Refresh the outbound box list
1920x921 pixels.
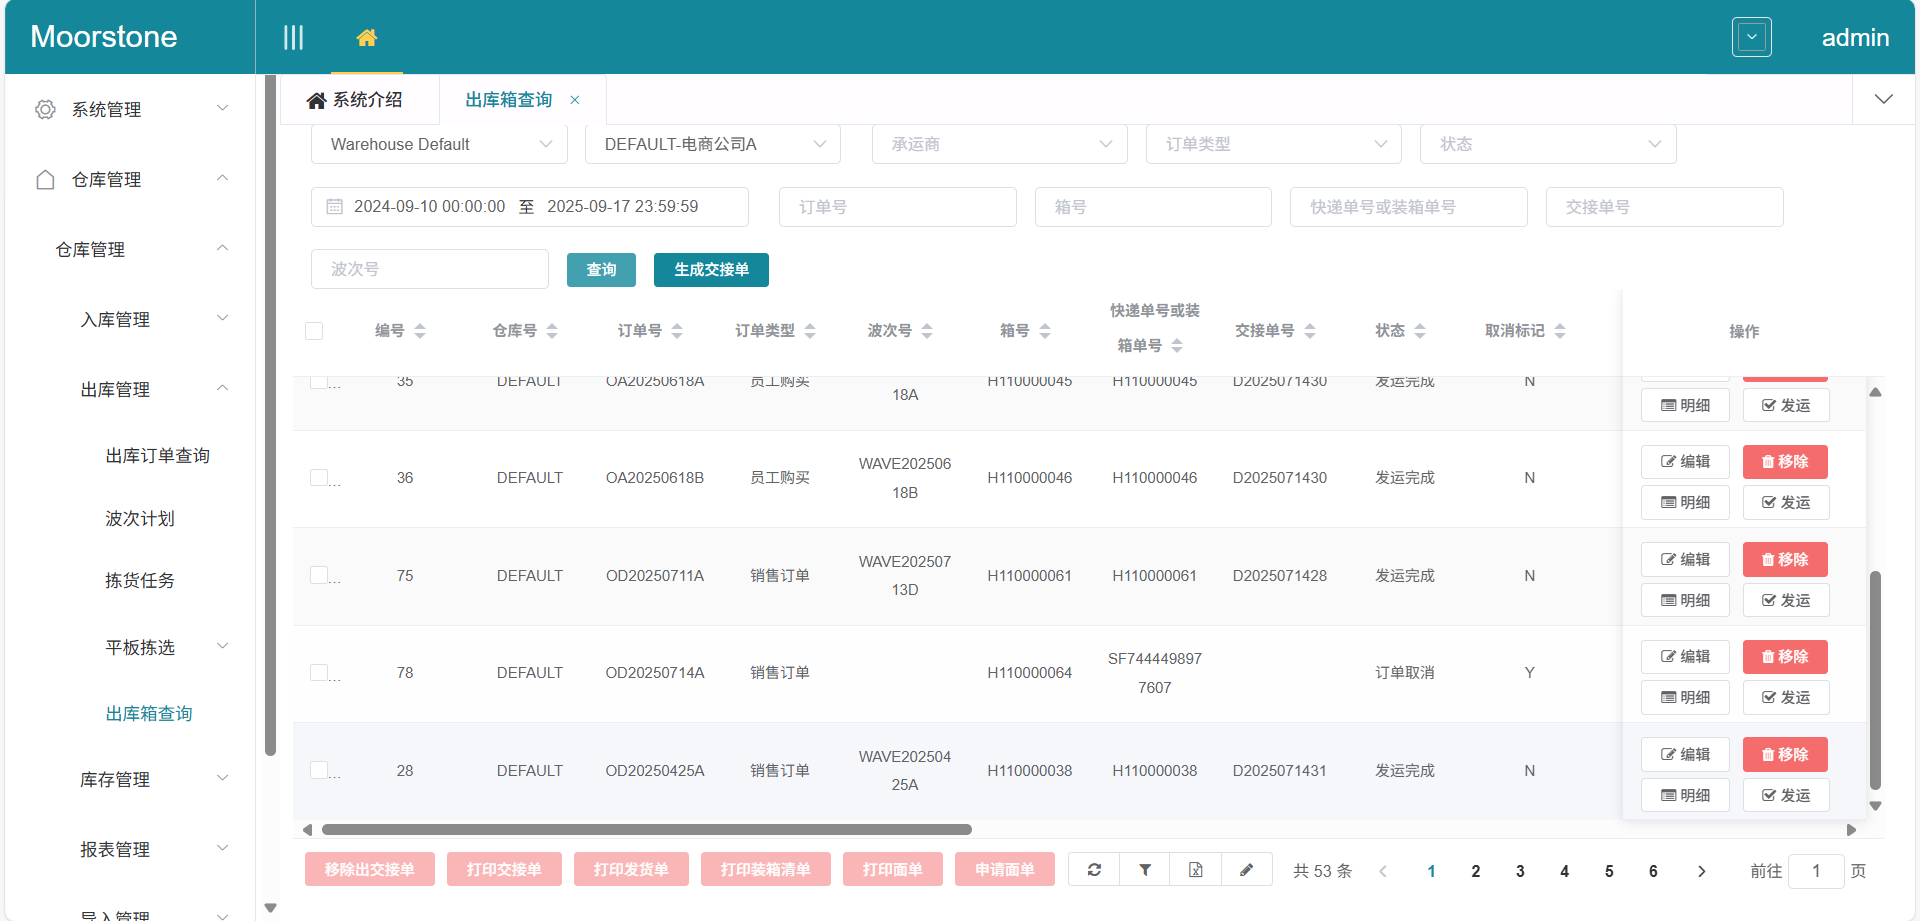click(x=1093, y=869)
